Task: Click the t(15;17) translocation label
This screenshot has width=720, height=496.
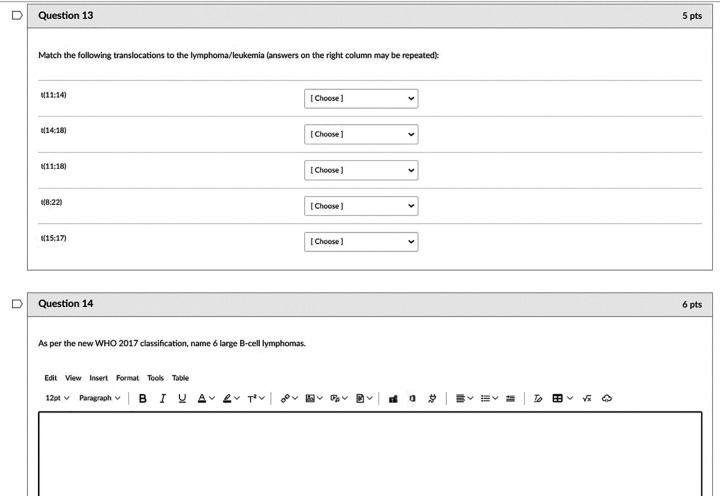Action: (x=54, y=238)
